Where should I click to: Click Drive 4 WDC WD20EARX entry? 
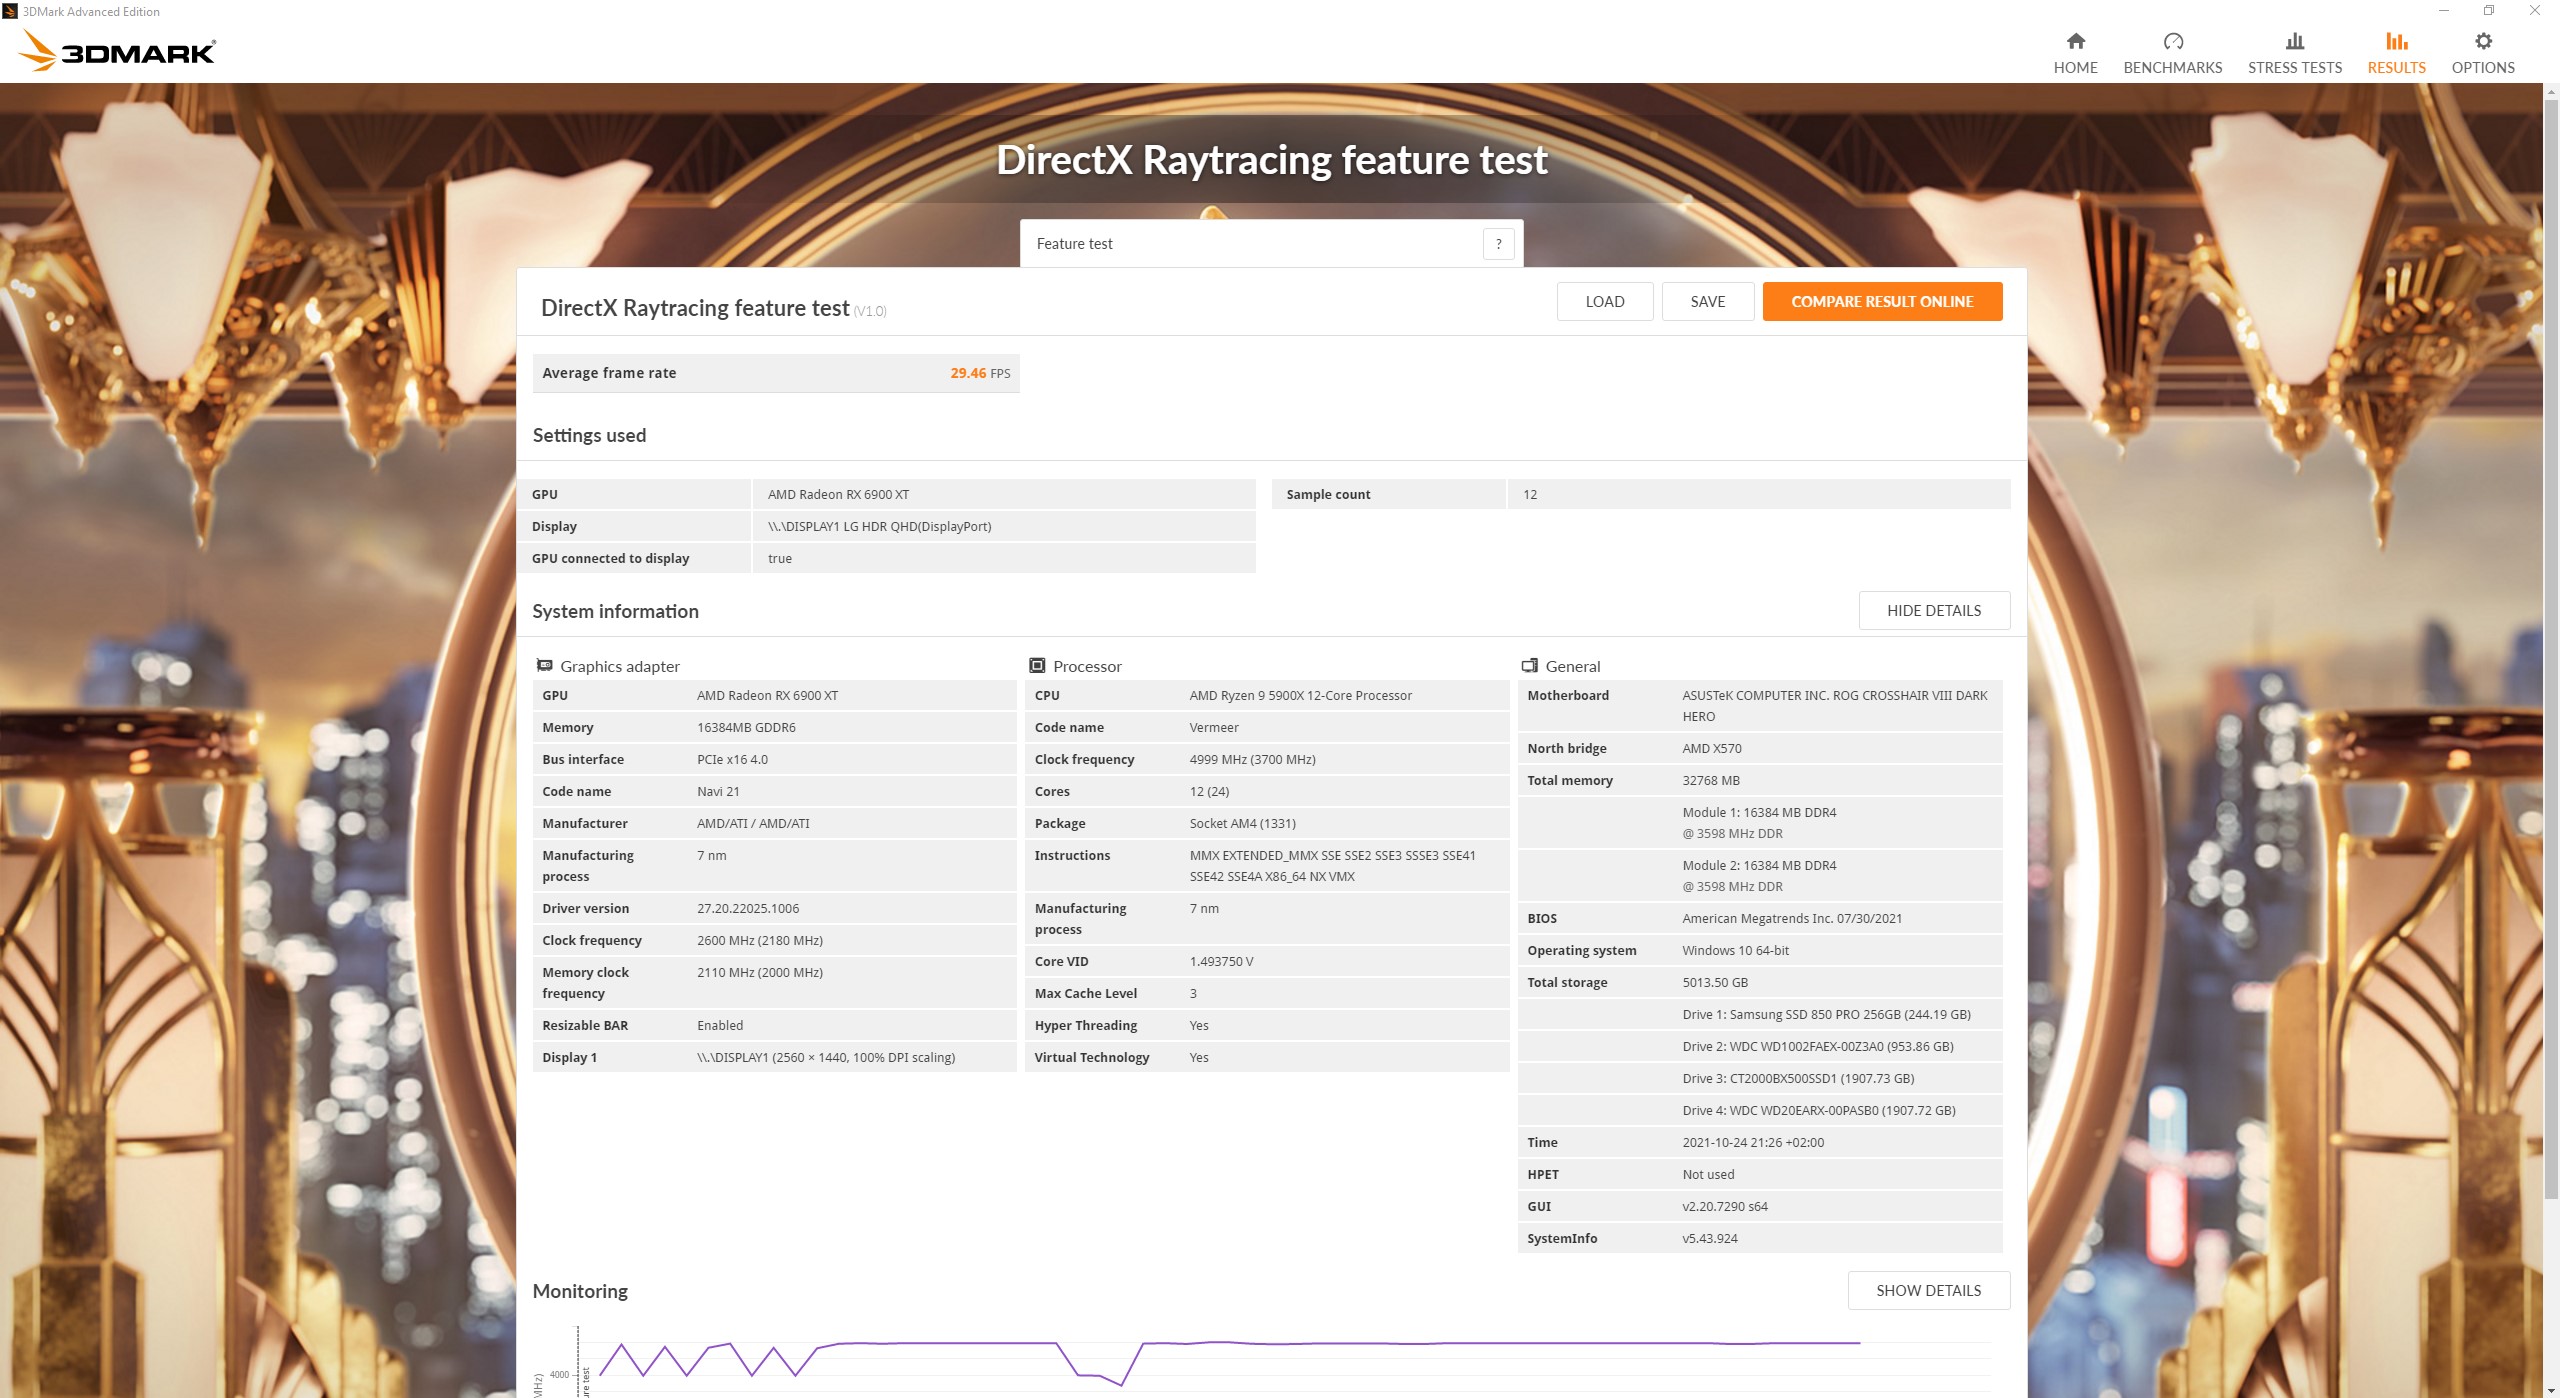coord(1818,1110)
